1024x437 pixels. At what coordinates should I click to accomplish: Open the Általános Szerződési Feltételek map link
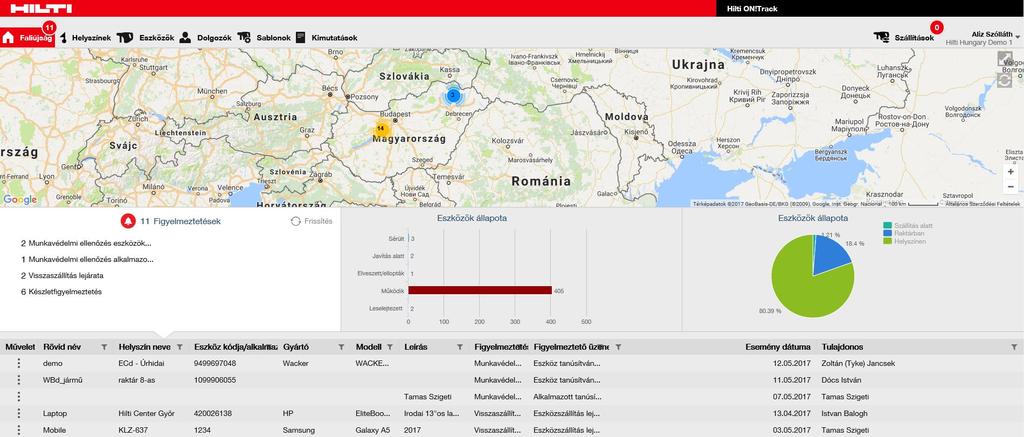[982, 204]
